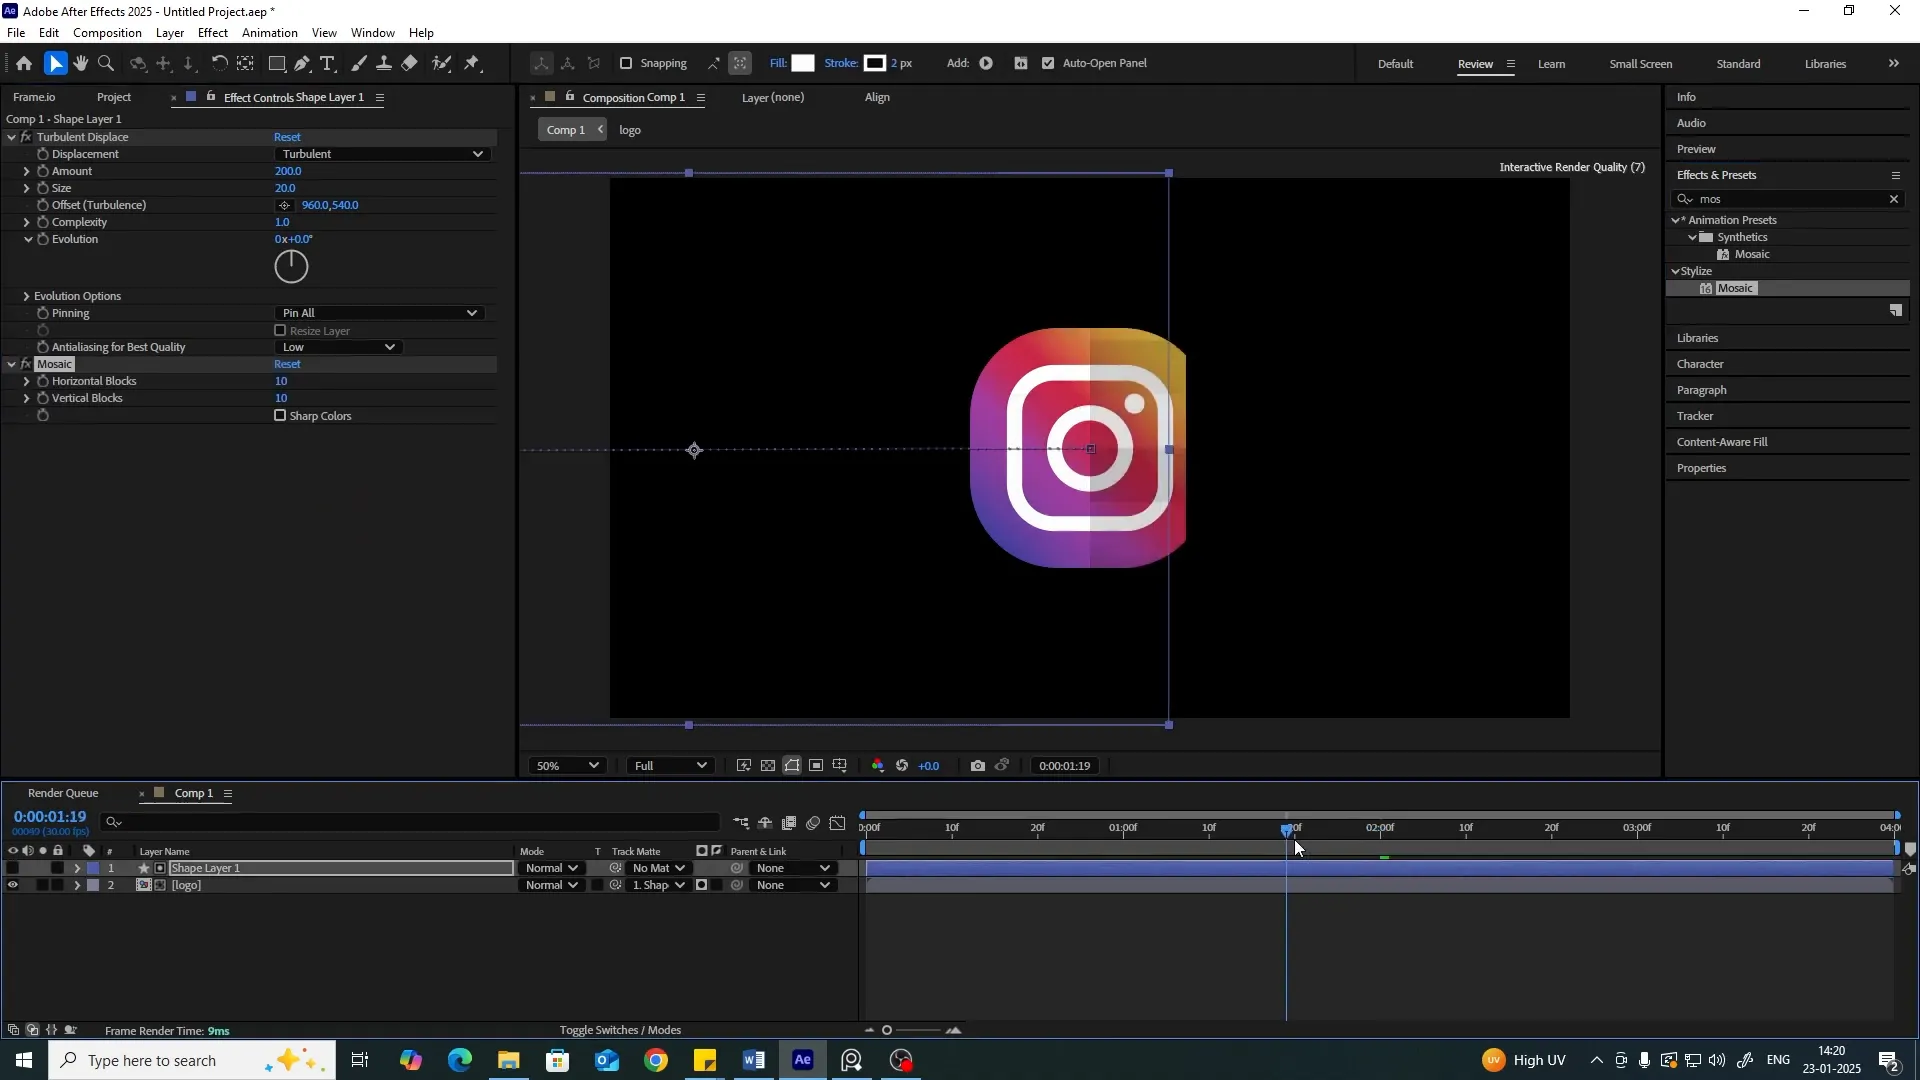Screen dimensions: 1920x1080
Task: Select the Clone Stamp tool
Action: (x=384, y=64)
